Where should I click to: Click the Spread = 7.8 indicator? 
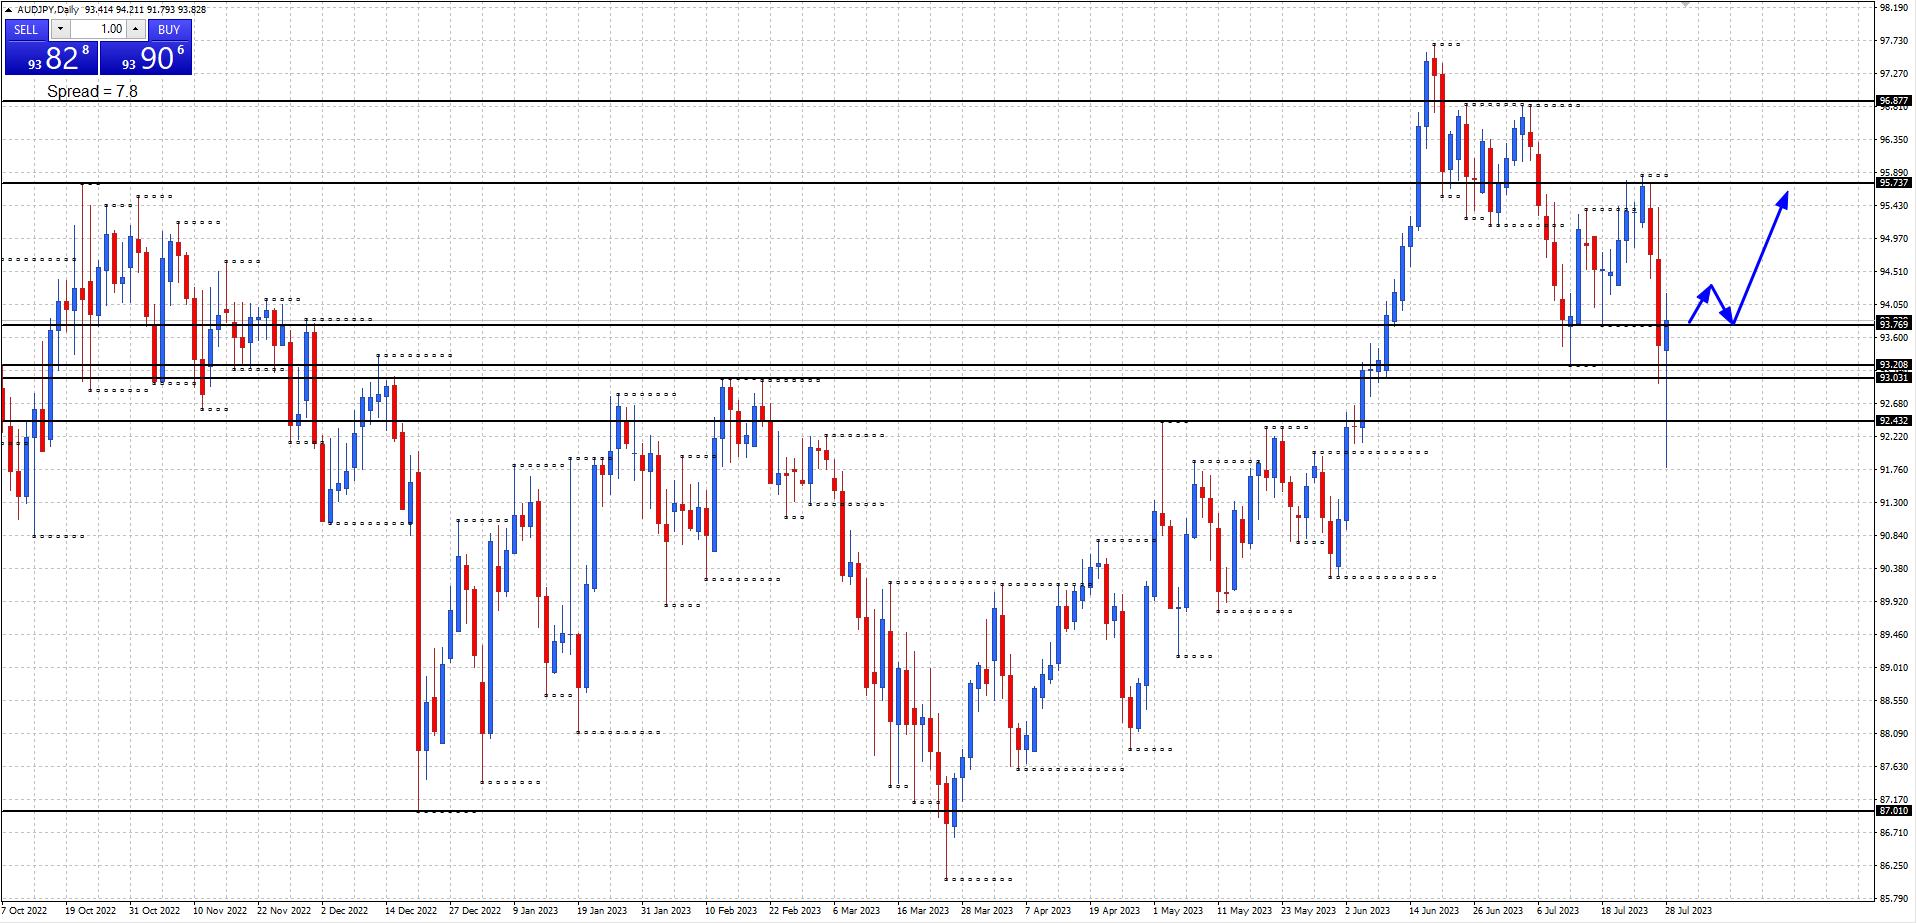(x=93, y=91)
